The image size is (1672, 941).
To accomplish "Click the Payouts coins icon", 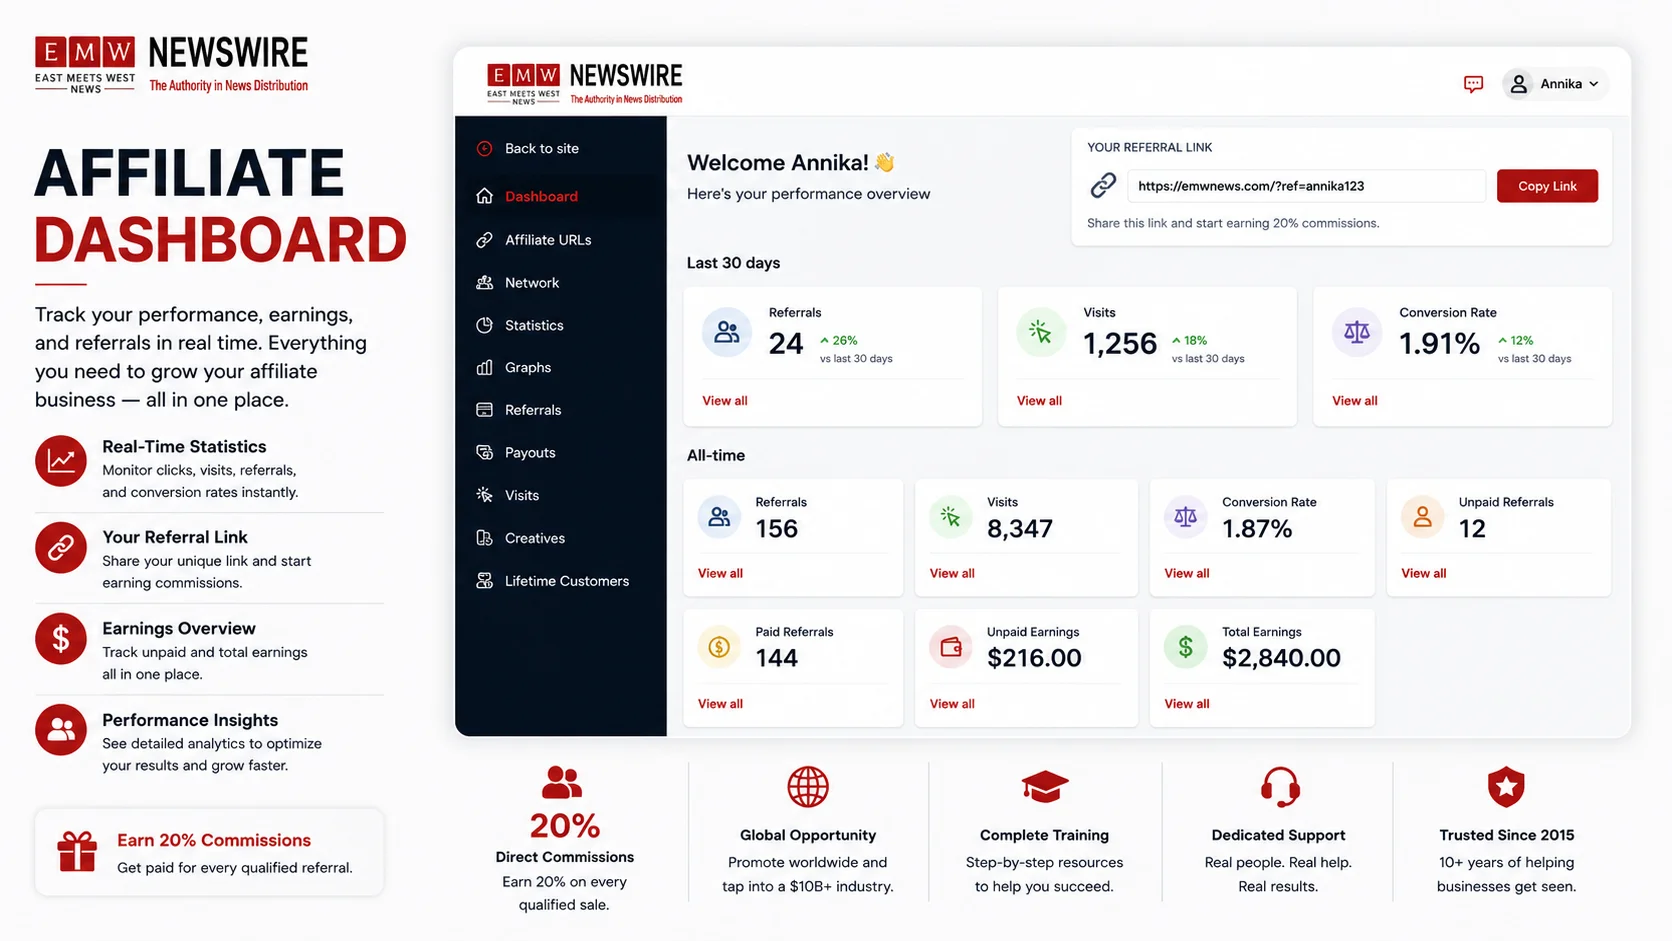I will (x=485, y=452).
